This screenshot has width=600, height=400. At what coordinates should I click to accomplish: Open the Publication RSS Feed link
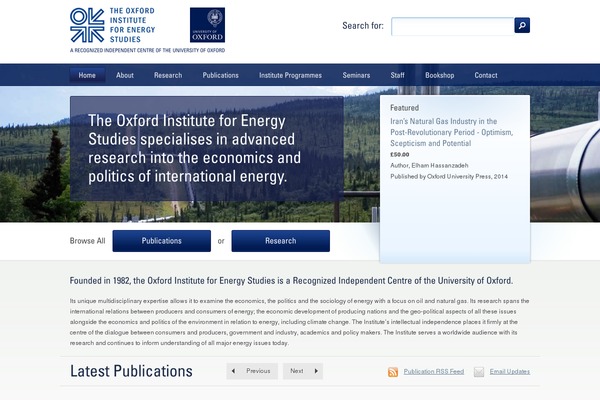(x=434, y=371)
